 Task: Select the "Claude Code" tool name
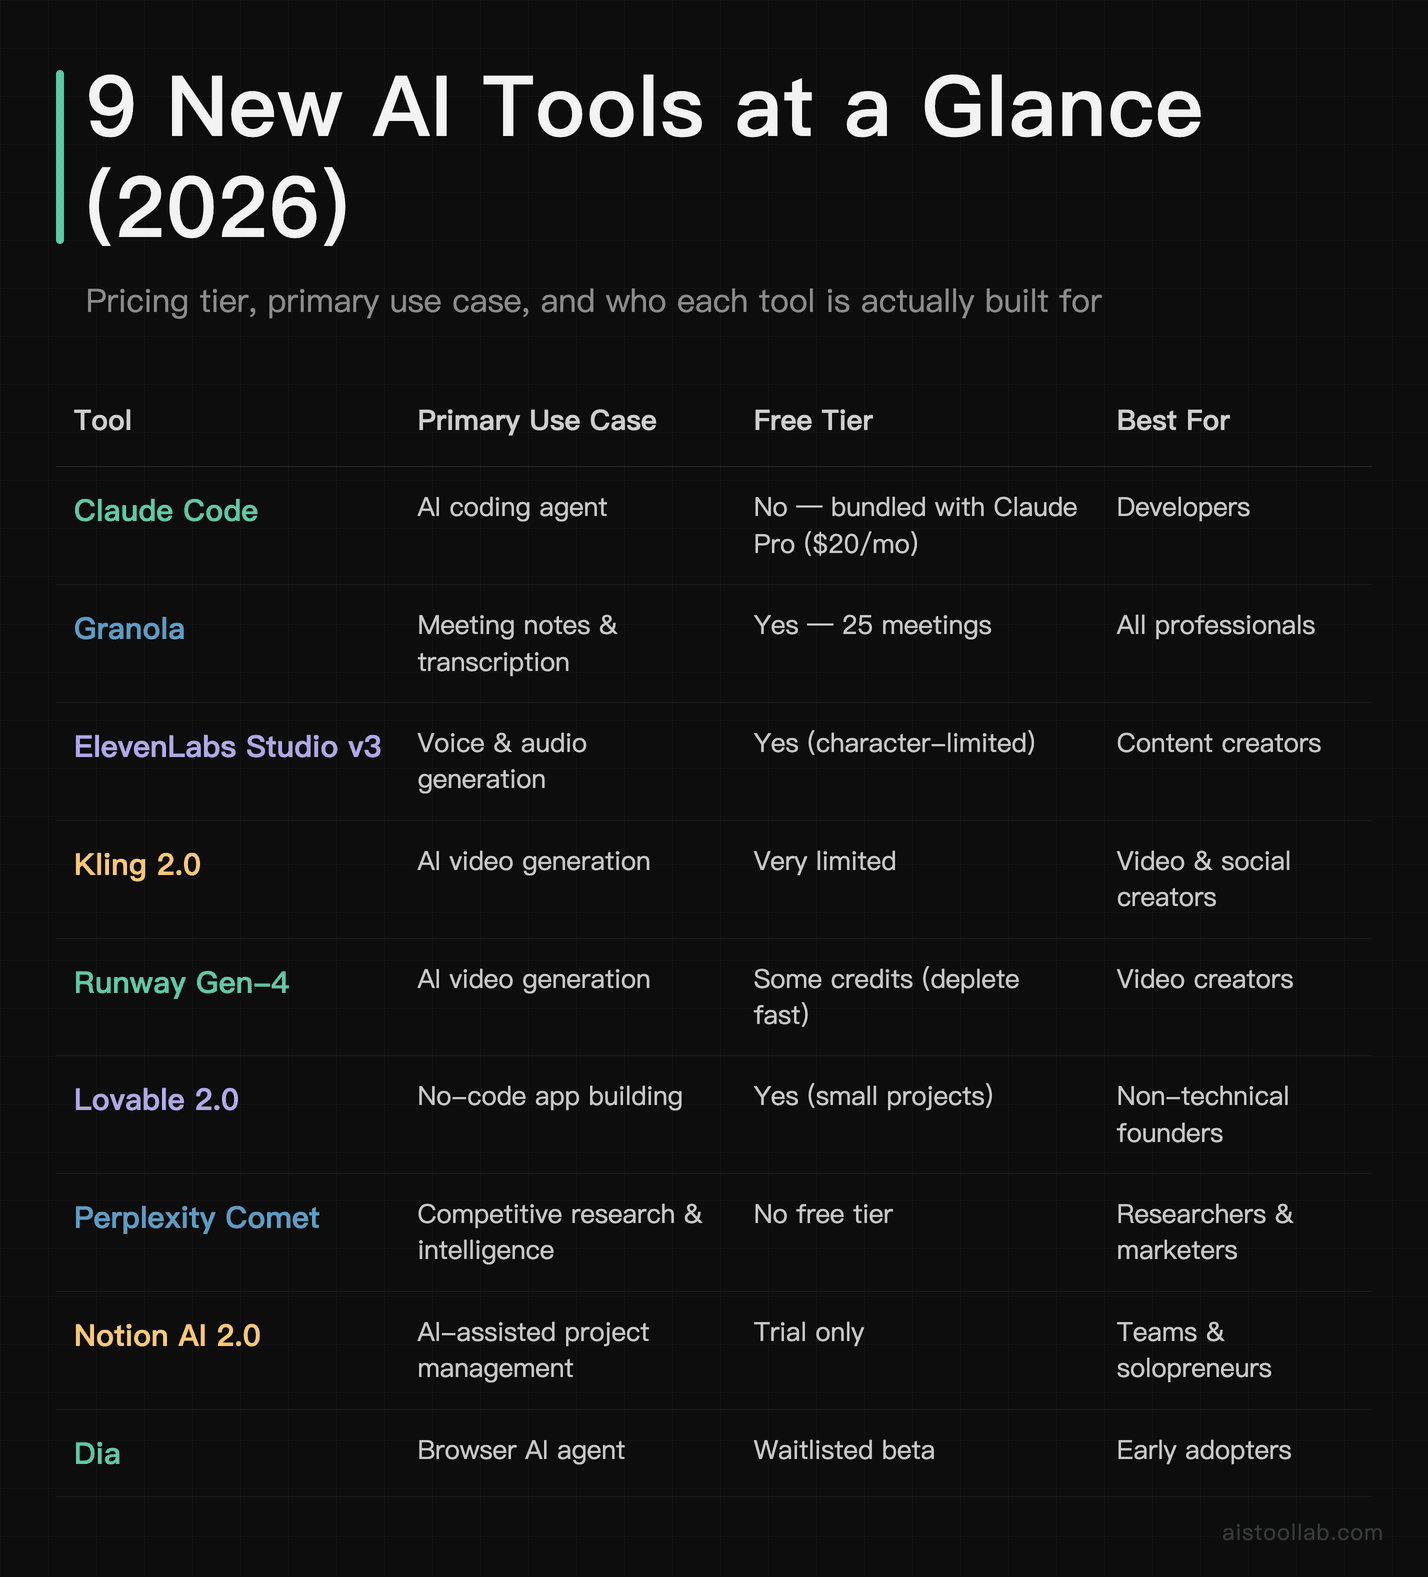click(166, 511)
